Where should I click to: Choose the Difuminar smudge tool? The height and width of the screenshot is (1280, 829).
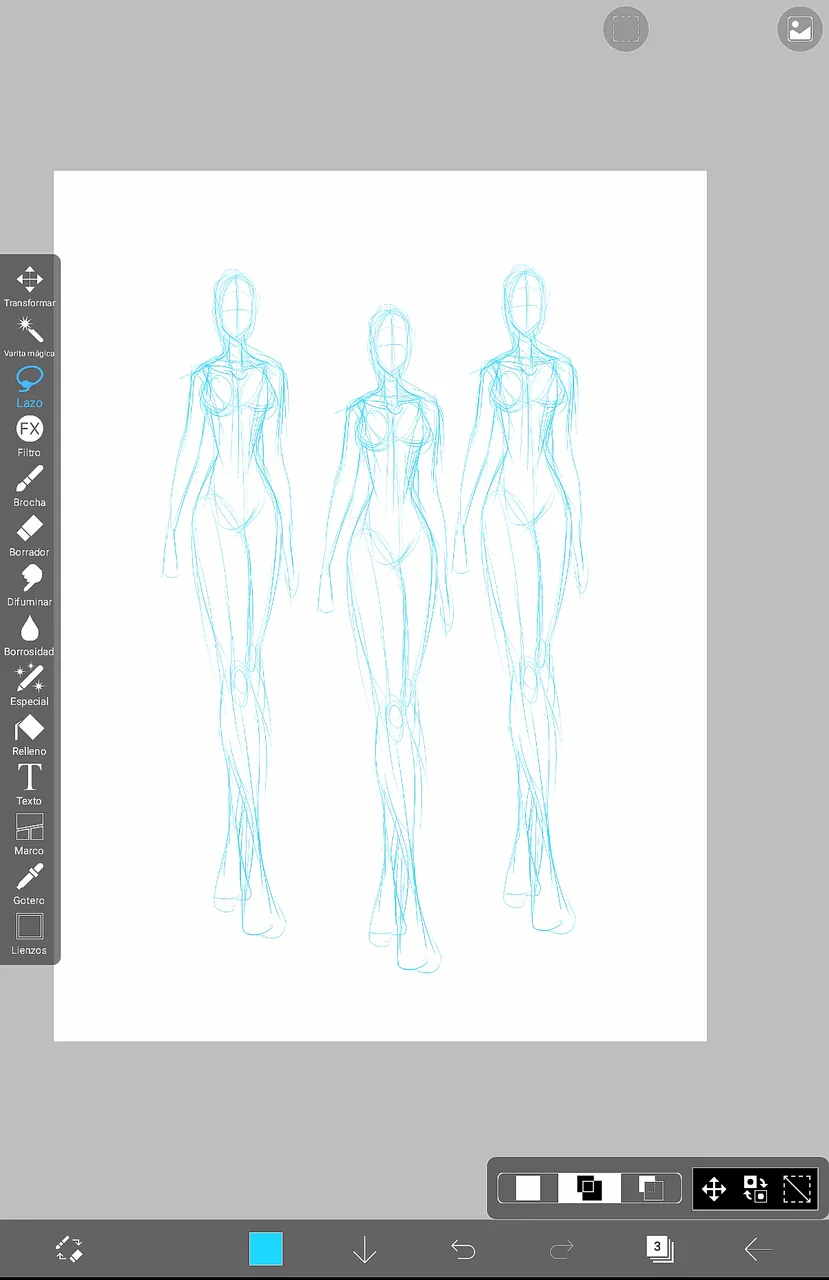pyautogui.click(x=29, y=587)
